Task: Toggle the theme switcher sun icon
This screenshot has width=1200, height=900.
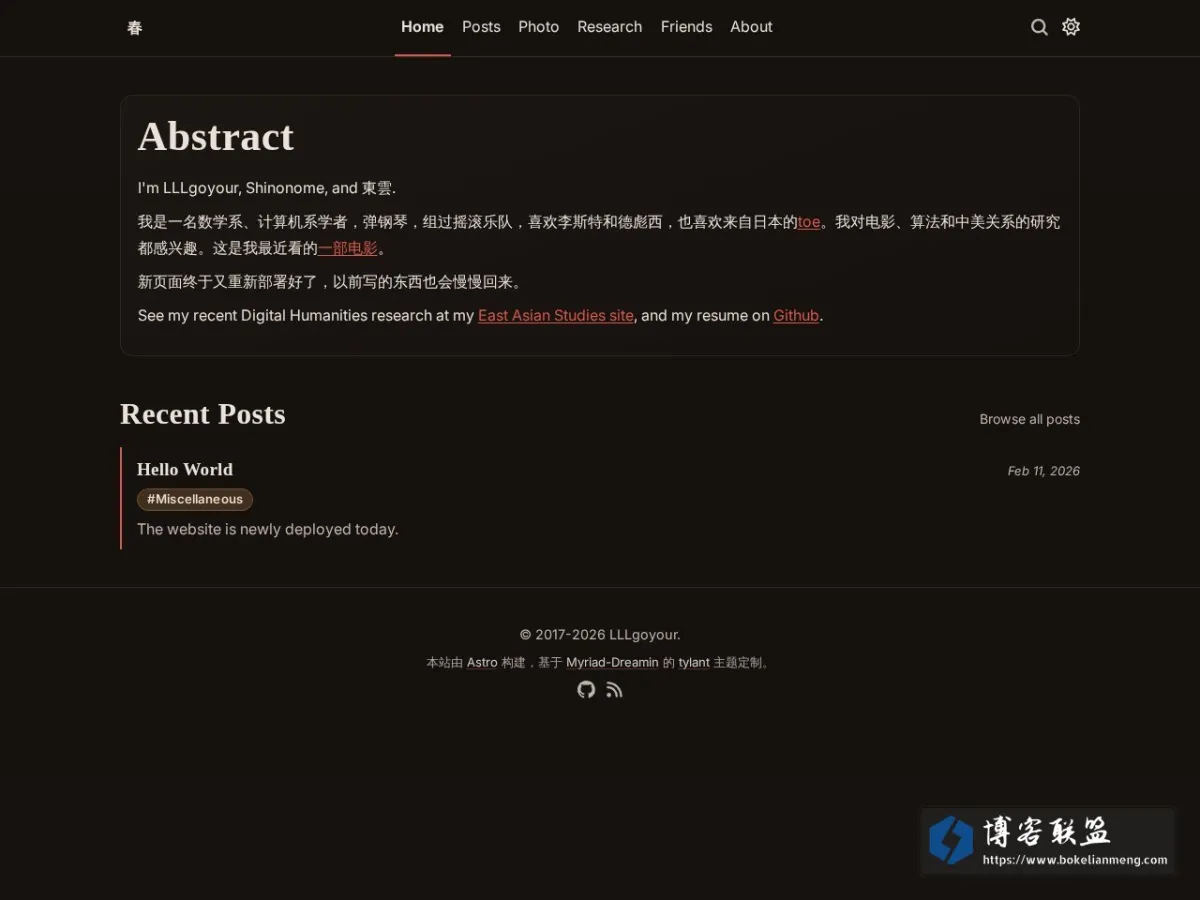Action: coord(1071,27)
